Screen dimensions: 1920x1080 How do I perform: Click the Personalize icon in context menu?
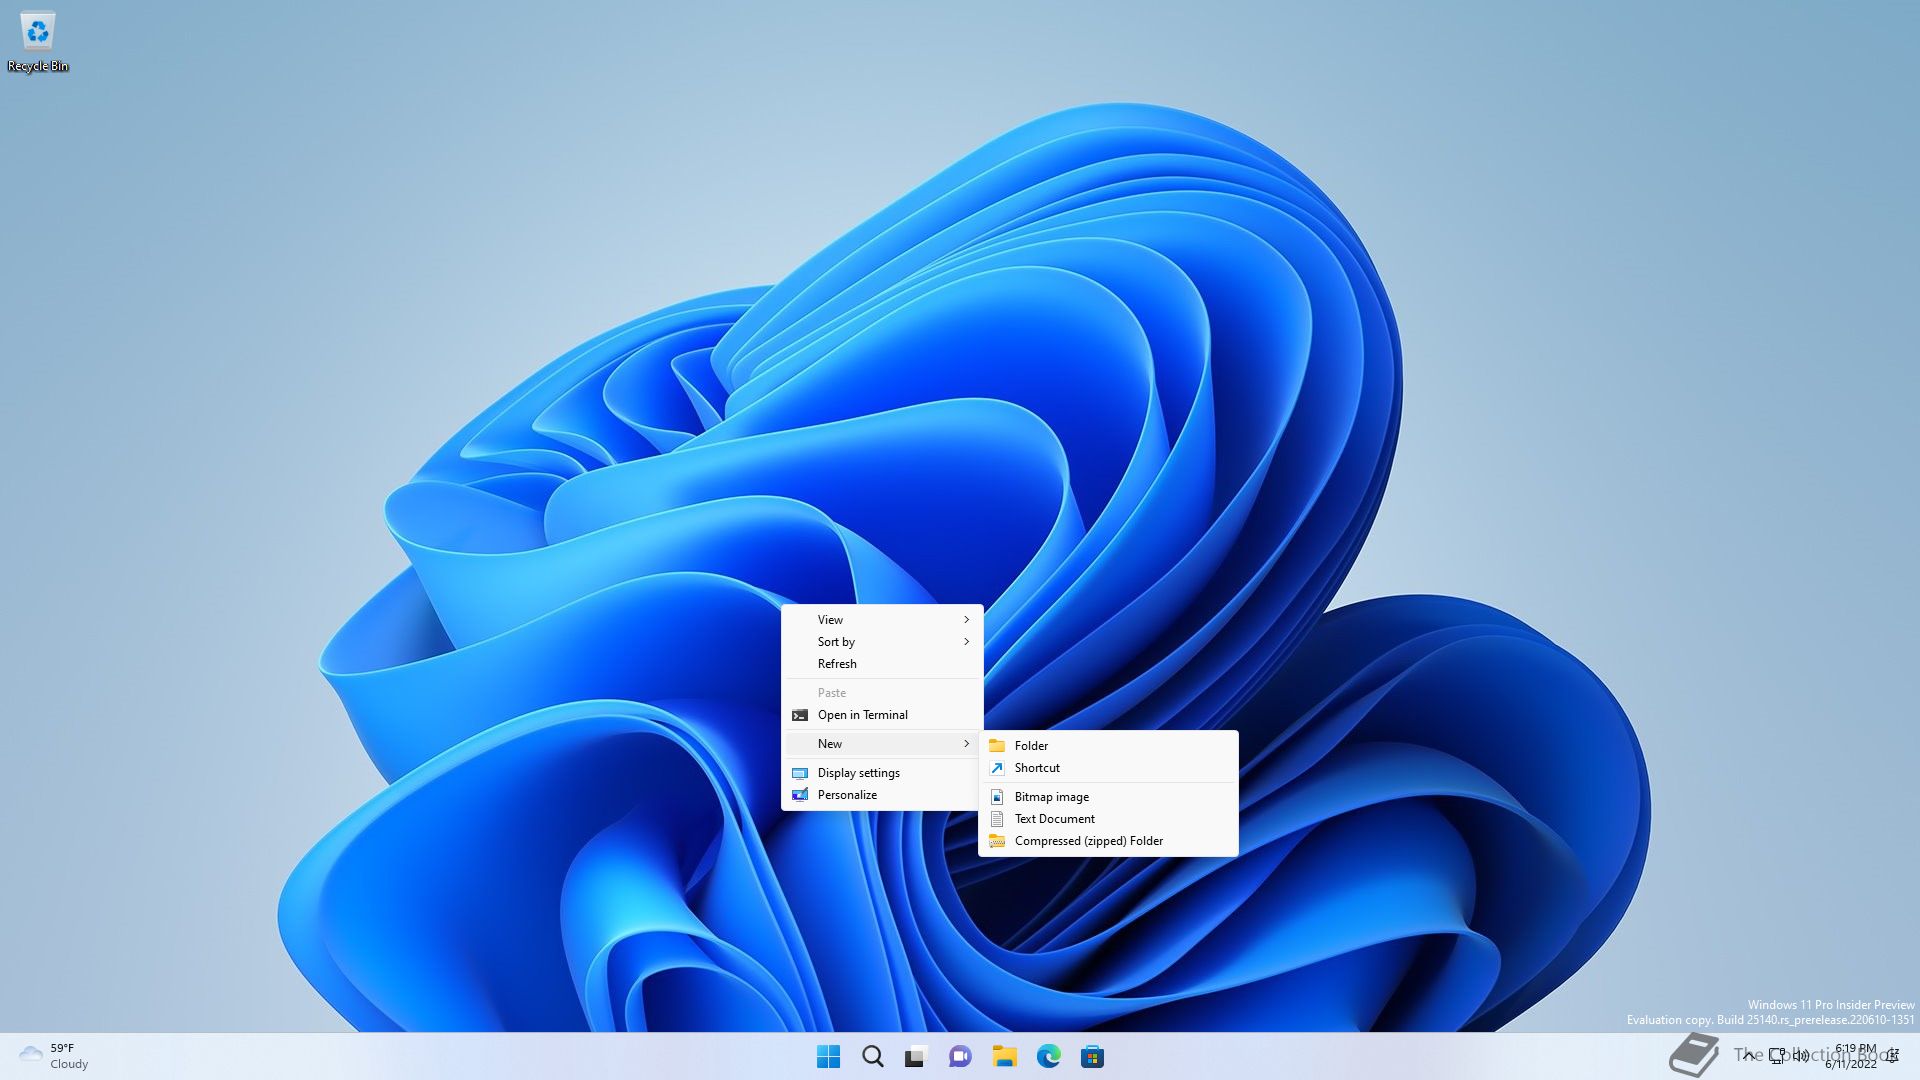[800, 795]
